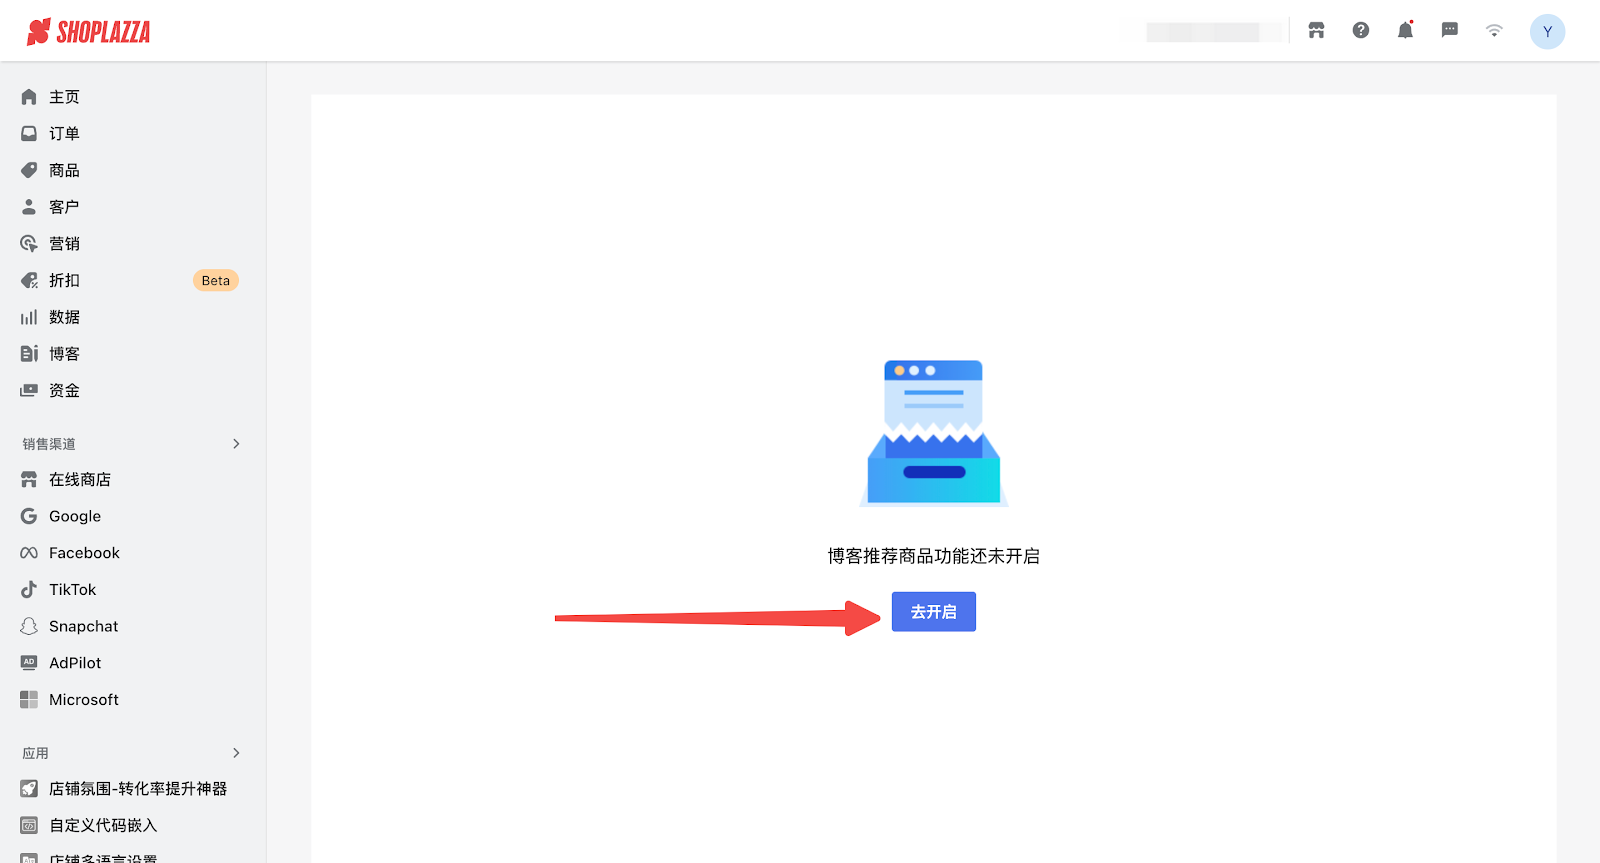Open the help question mark icon

tap(1361, 31)
